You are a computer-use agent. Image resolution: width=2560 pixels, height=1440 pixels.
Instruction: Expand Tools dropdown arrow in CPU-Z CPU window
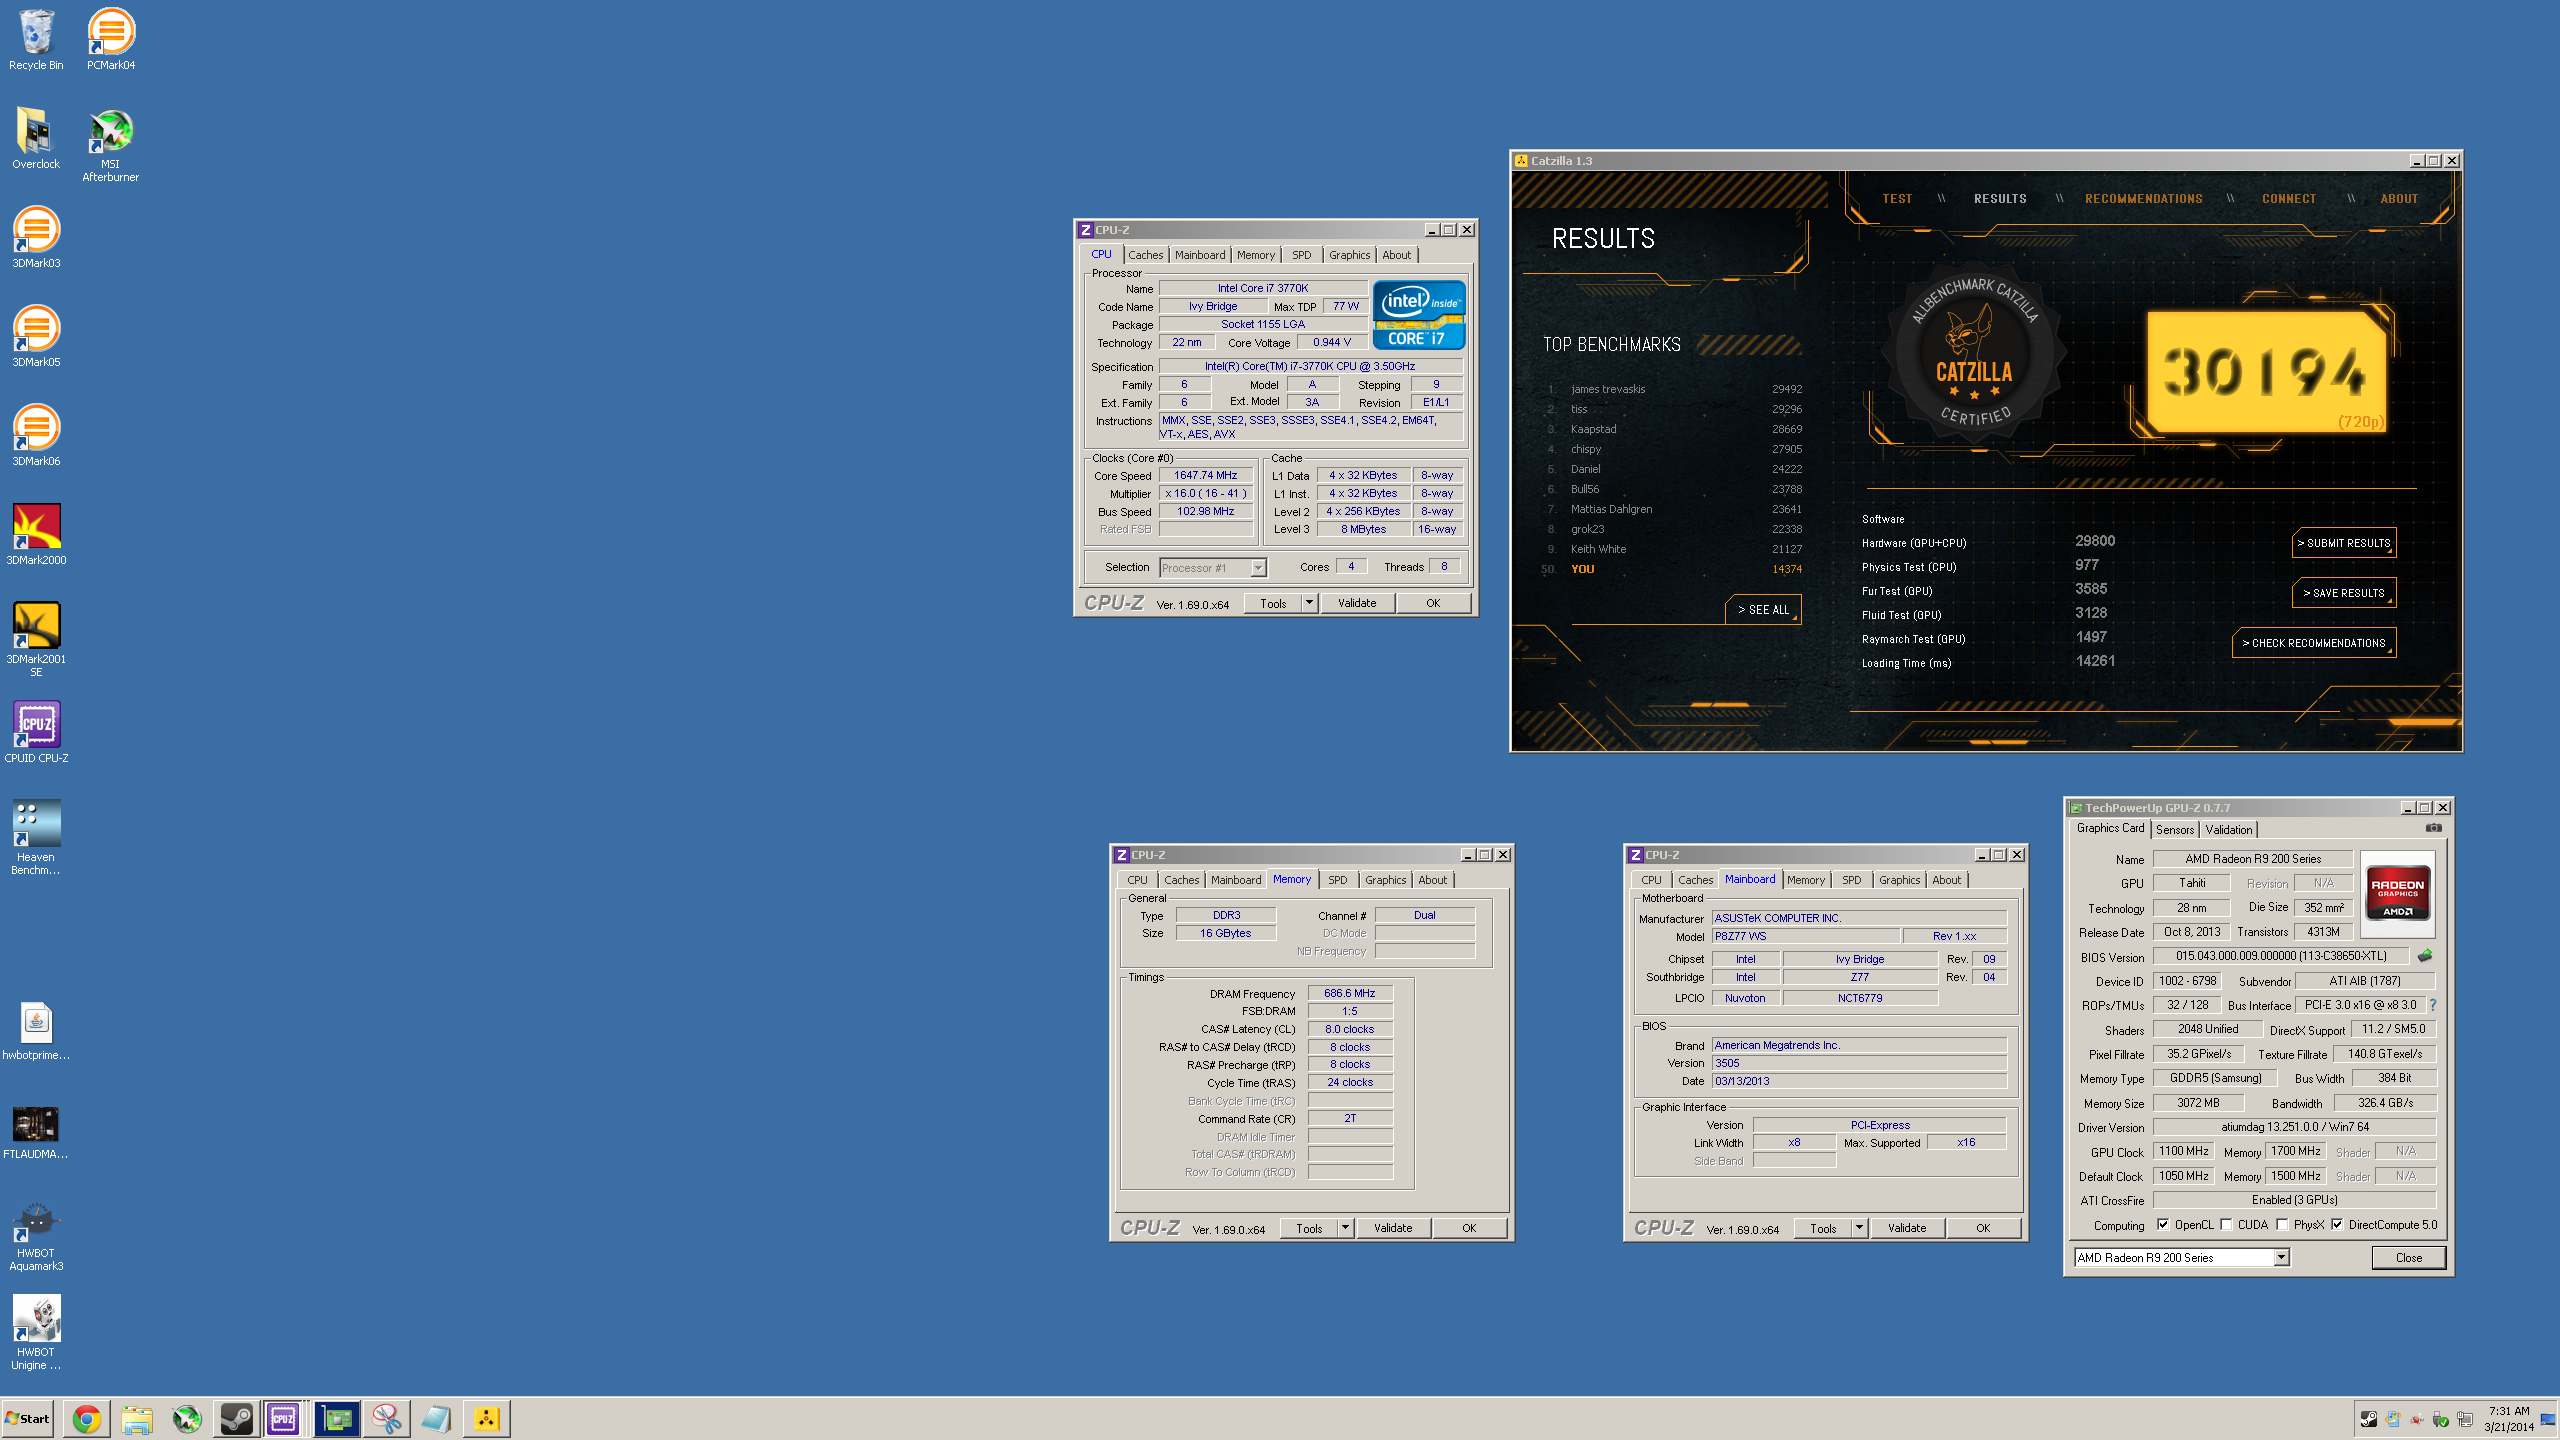(1309, 603)
